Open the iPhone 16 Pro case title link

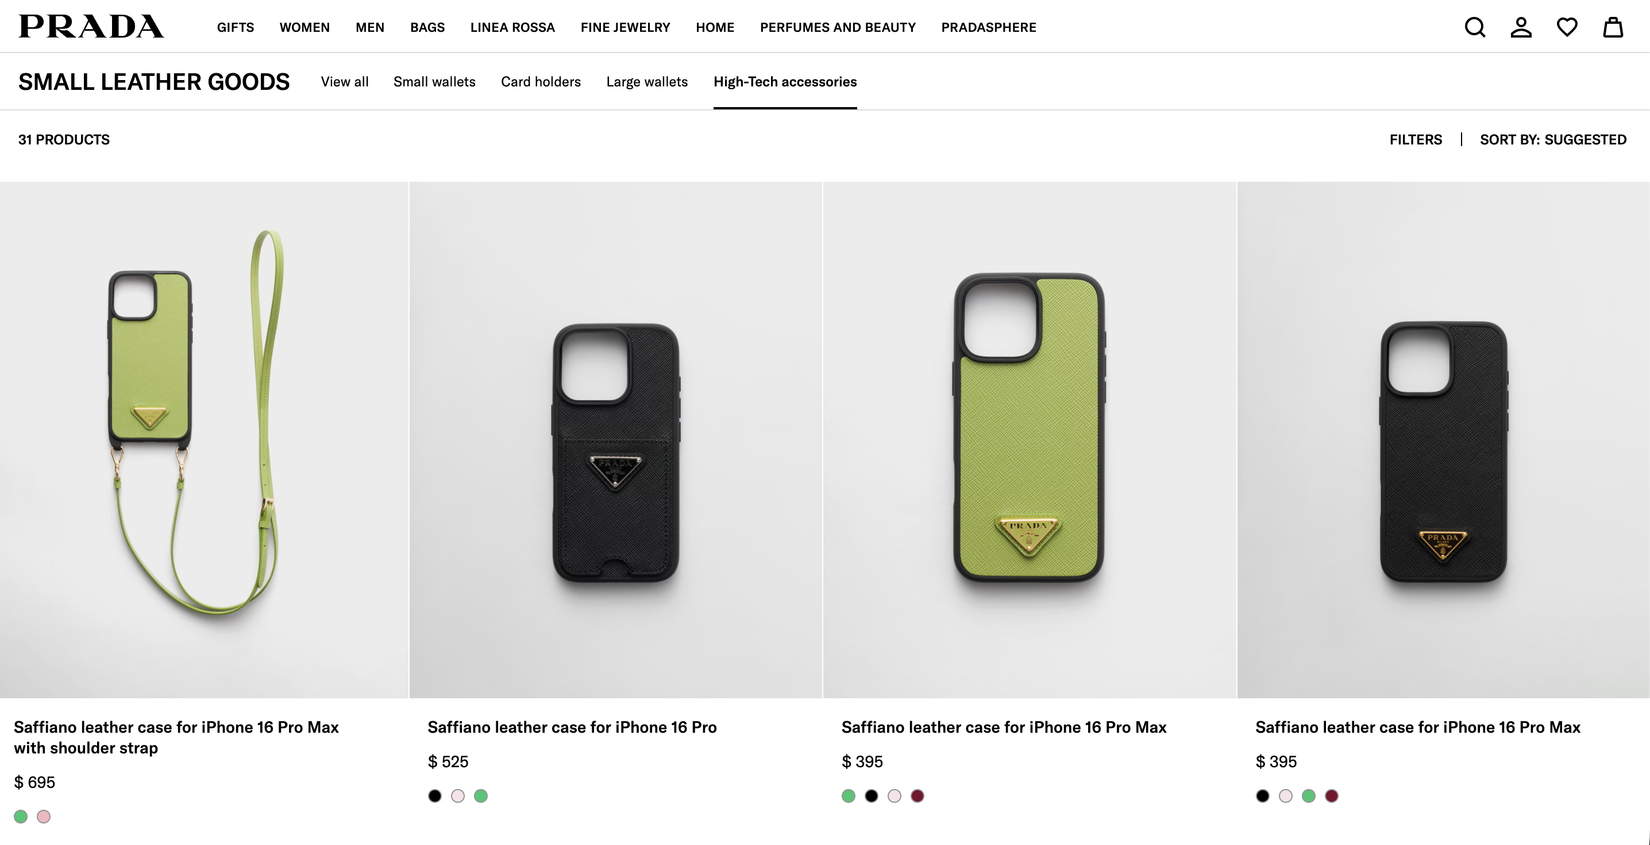571,727
